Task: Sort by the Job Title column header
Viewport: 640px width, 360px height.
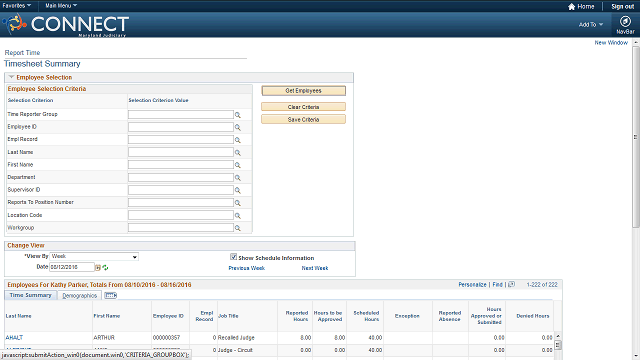Action: (228, 316)
